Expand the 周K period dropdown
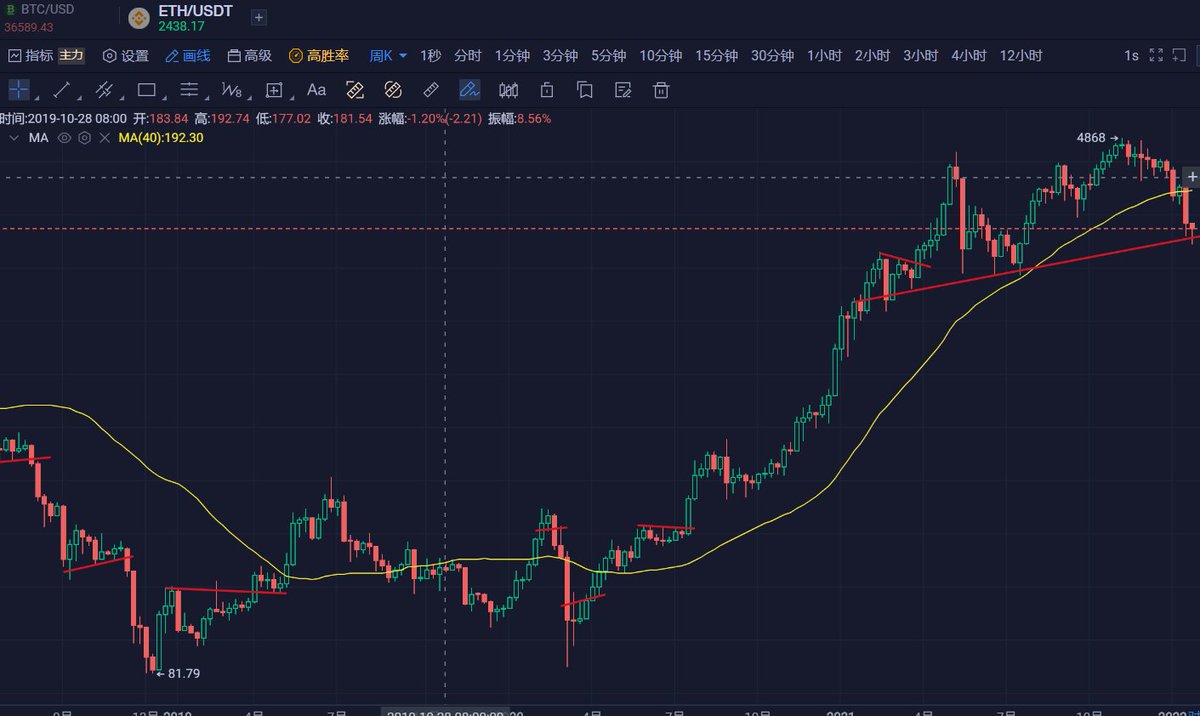Screen dimensions: 1200x716 [388, 56]
